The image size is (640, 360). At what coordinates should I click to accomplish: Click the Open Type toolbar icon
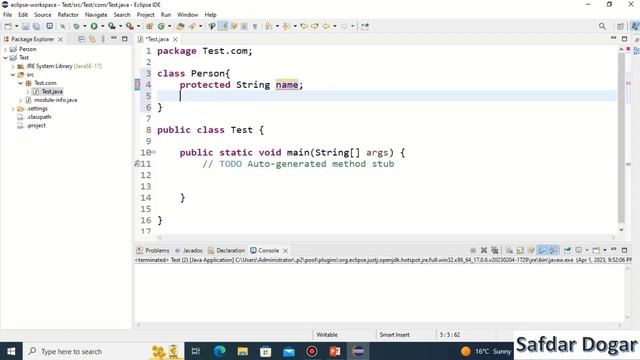tap(180, 26)
